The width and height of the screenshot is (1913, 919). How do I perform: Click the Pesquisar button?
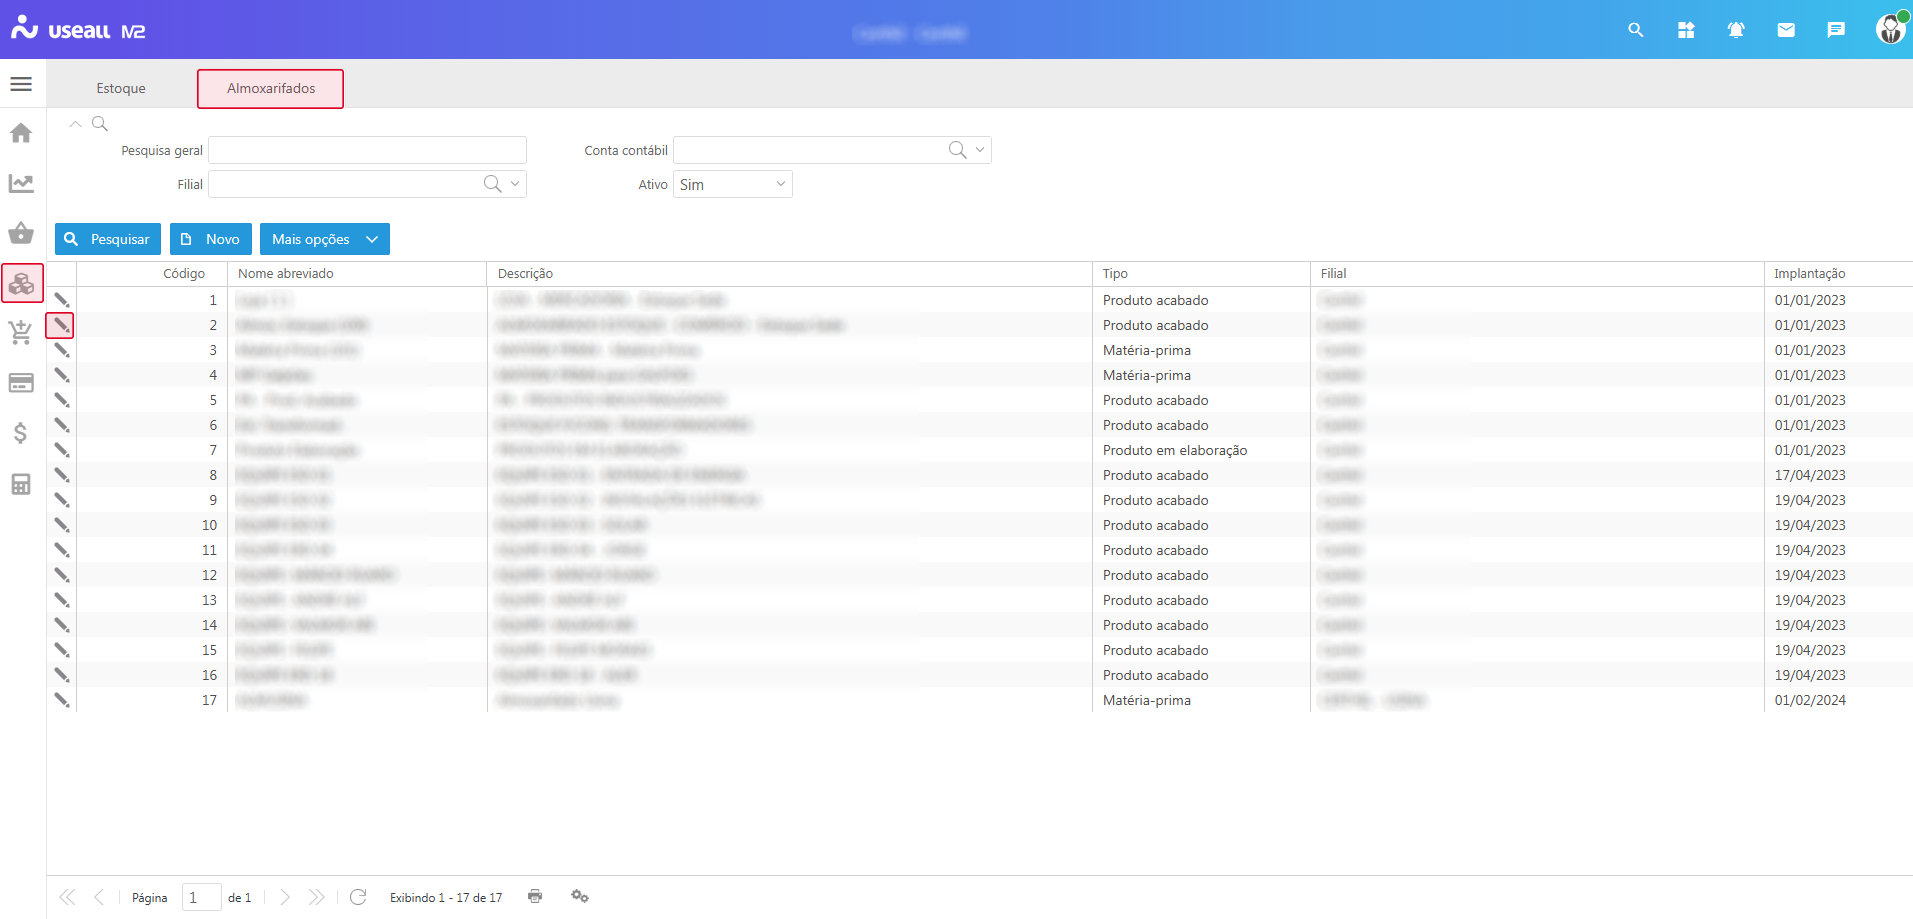tap(108, 239)
